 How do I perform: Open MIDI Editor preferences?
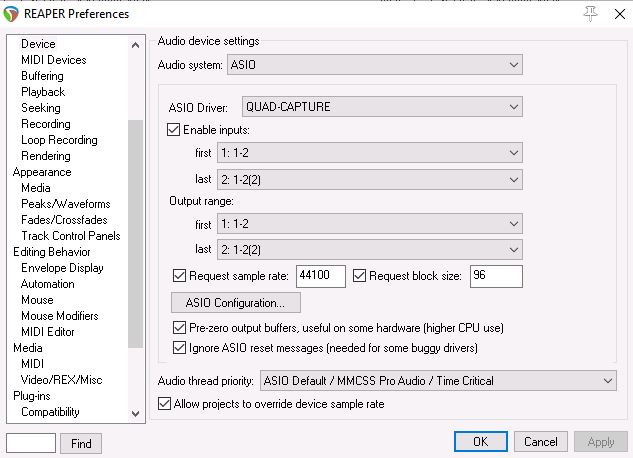(x=48, y=332)
